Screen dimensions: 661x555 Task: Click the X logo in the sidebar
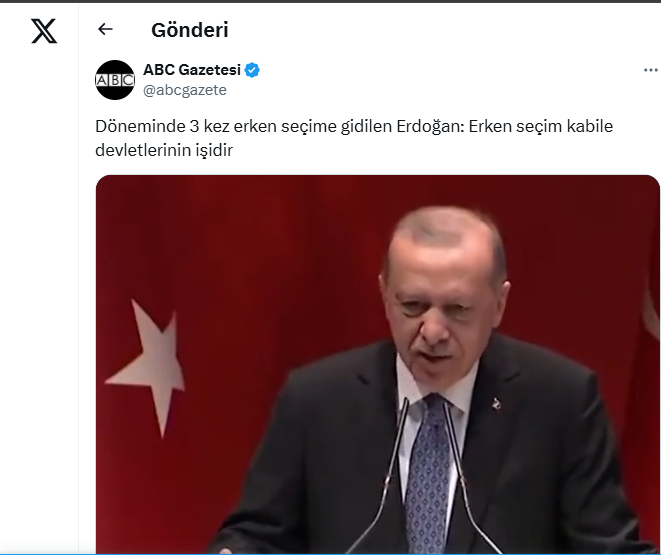44,31
